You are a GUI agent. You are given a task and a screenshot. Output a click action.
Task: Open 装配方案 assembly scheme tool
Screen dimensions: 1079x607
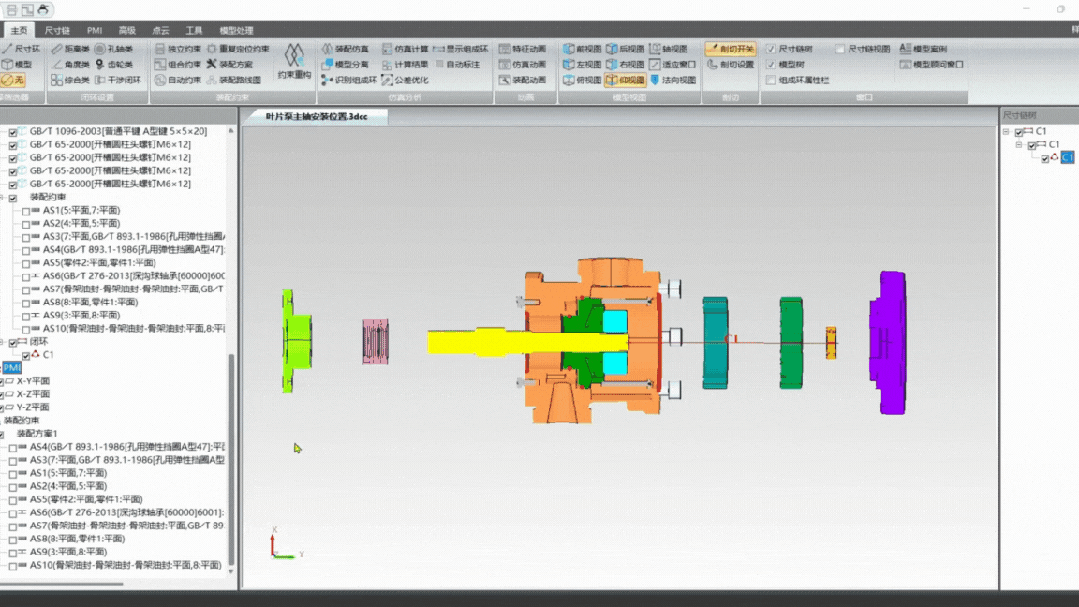click(x=230, y=64)
